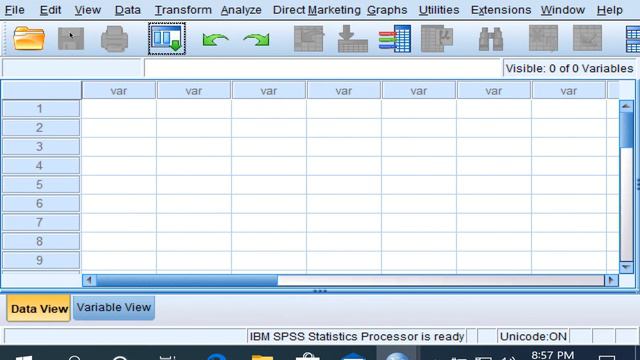Click the Go to Case toolbar icon
This screenshot has height=360, width=640.
tap(309, 39)
